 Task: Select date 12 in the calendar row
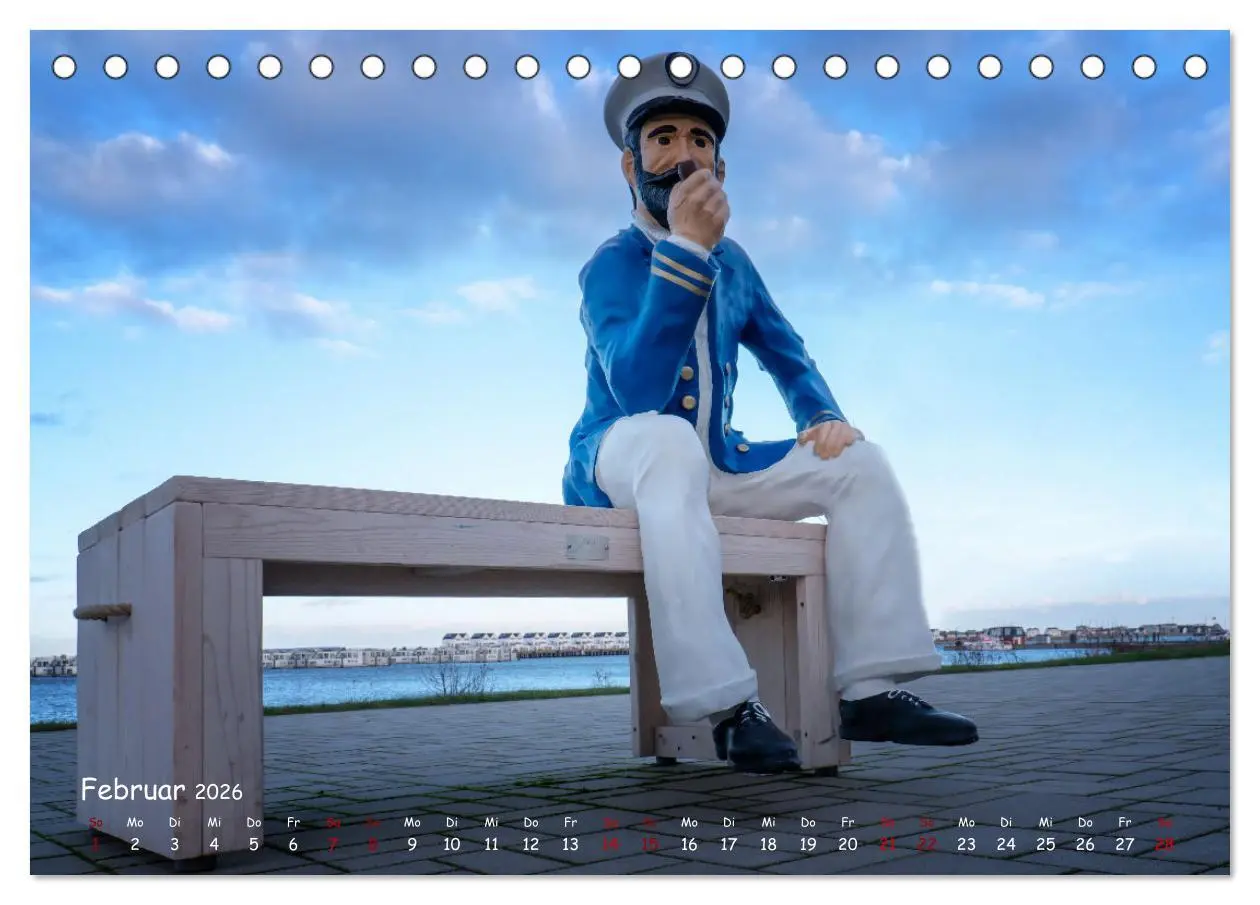pos(531,844)
